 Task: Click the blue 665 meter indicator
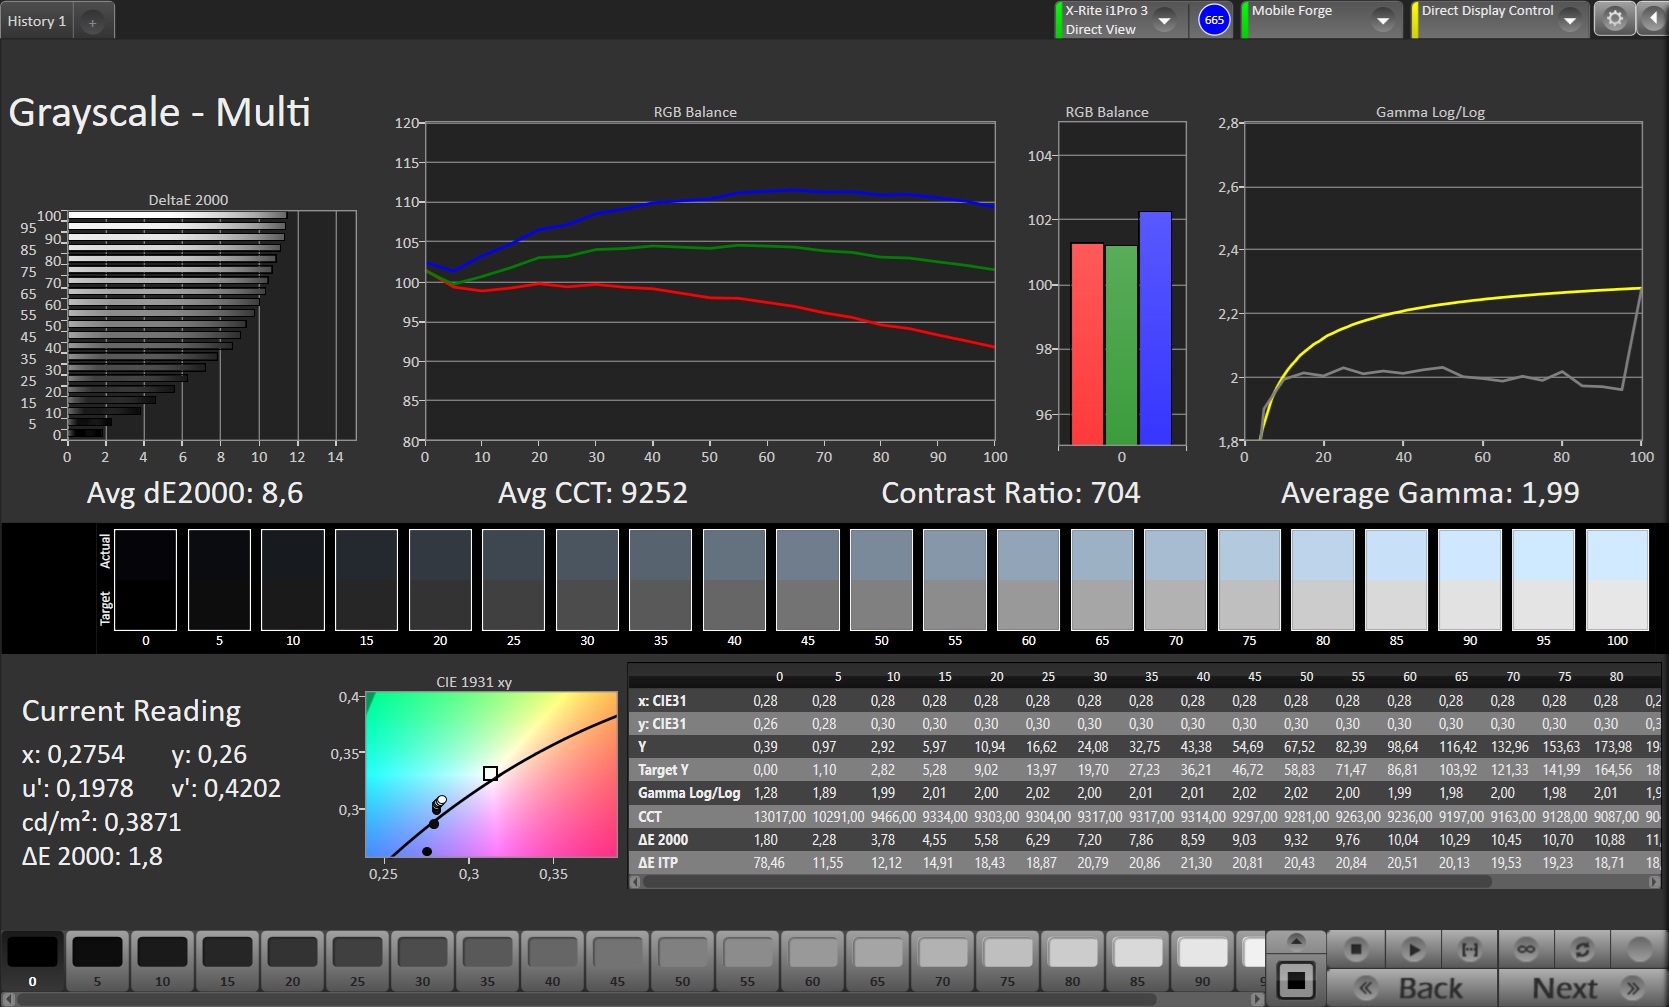tap(1214, 20)
